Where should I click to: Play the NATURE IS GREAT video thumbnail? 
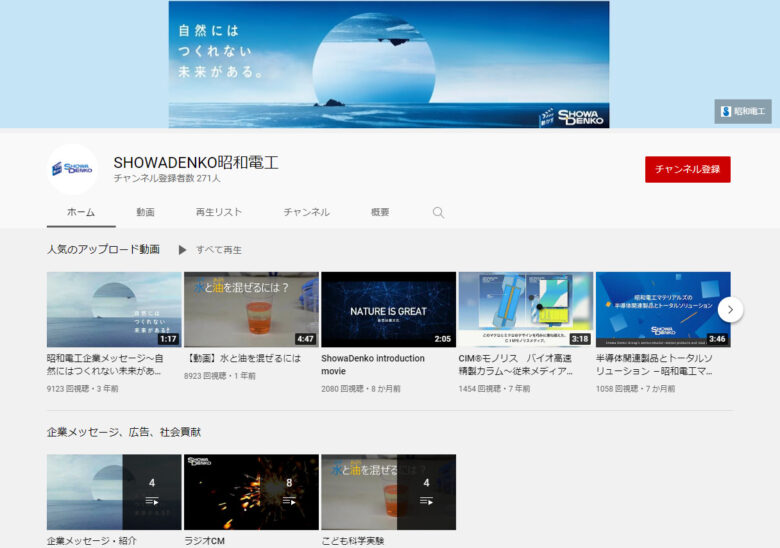pyautogui.click(x=389, y=309)
